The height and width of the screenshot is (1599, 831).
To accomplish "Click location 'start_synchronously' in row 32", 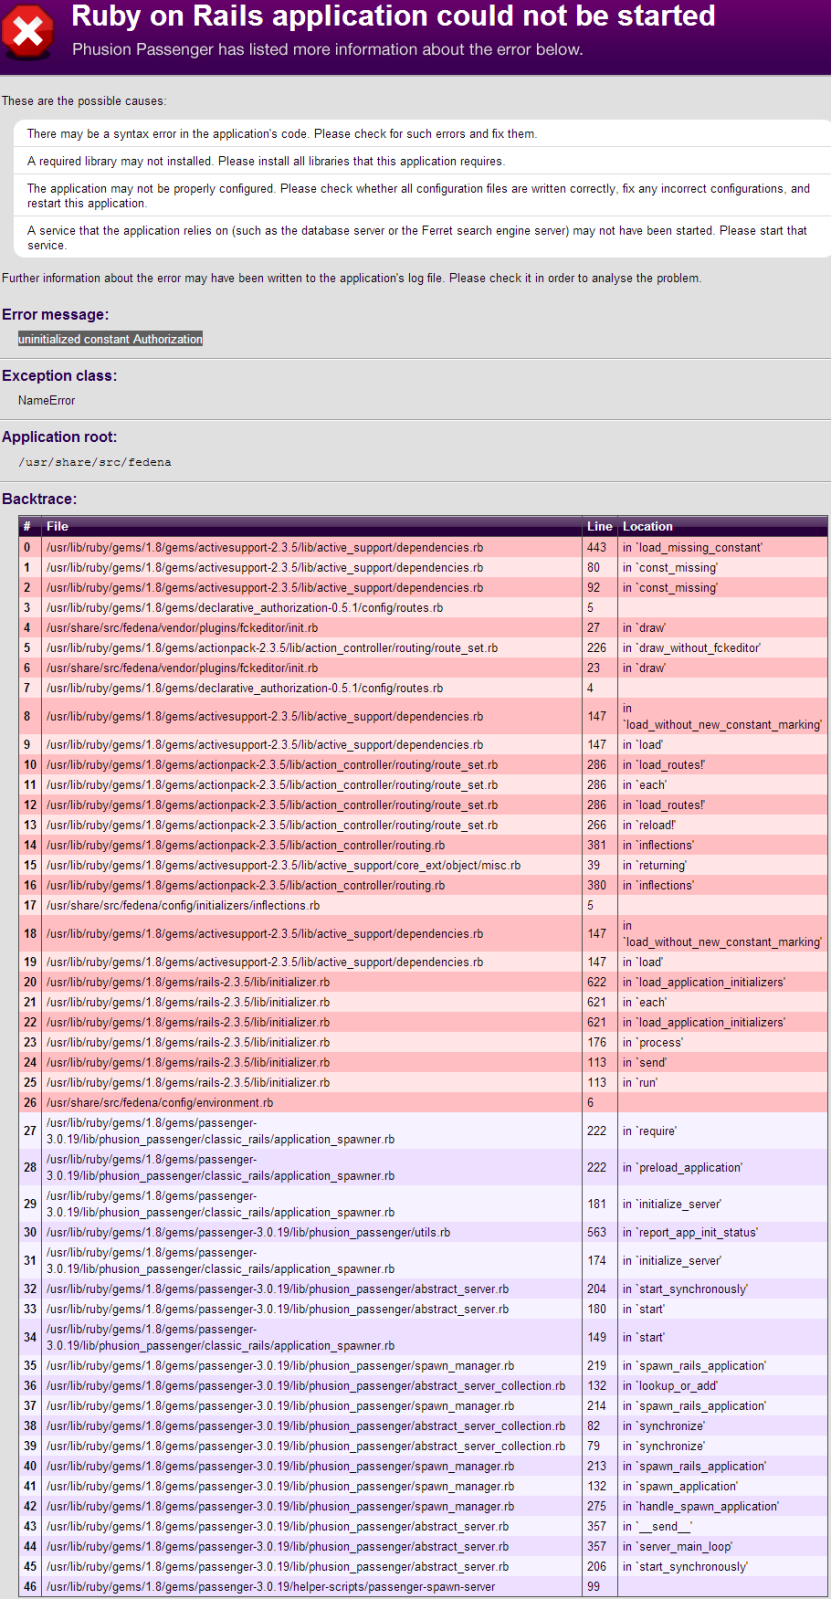I will coord(685,1289).
